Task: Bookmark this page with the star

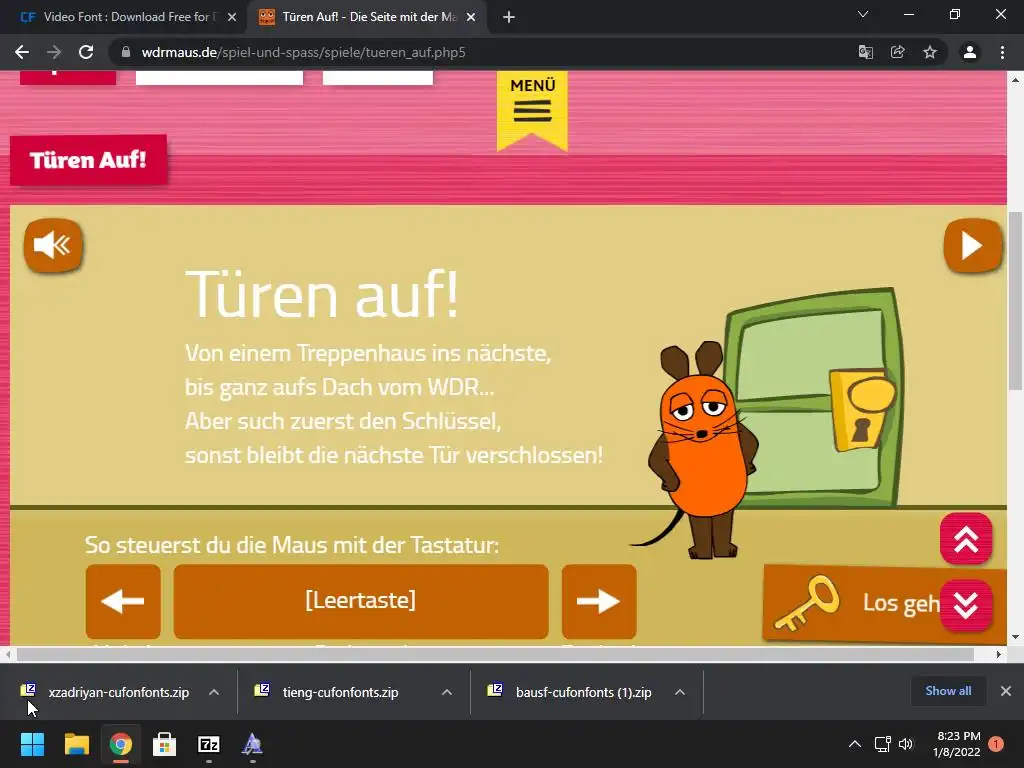Action: coord(930,52)
